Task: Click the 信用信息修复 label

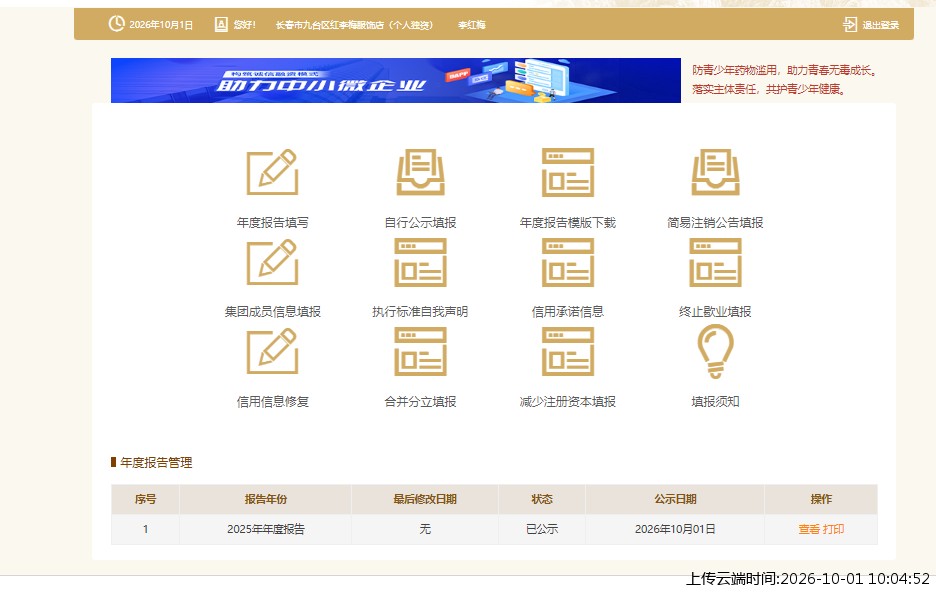Action: point(272,402)
